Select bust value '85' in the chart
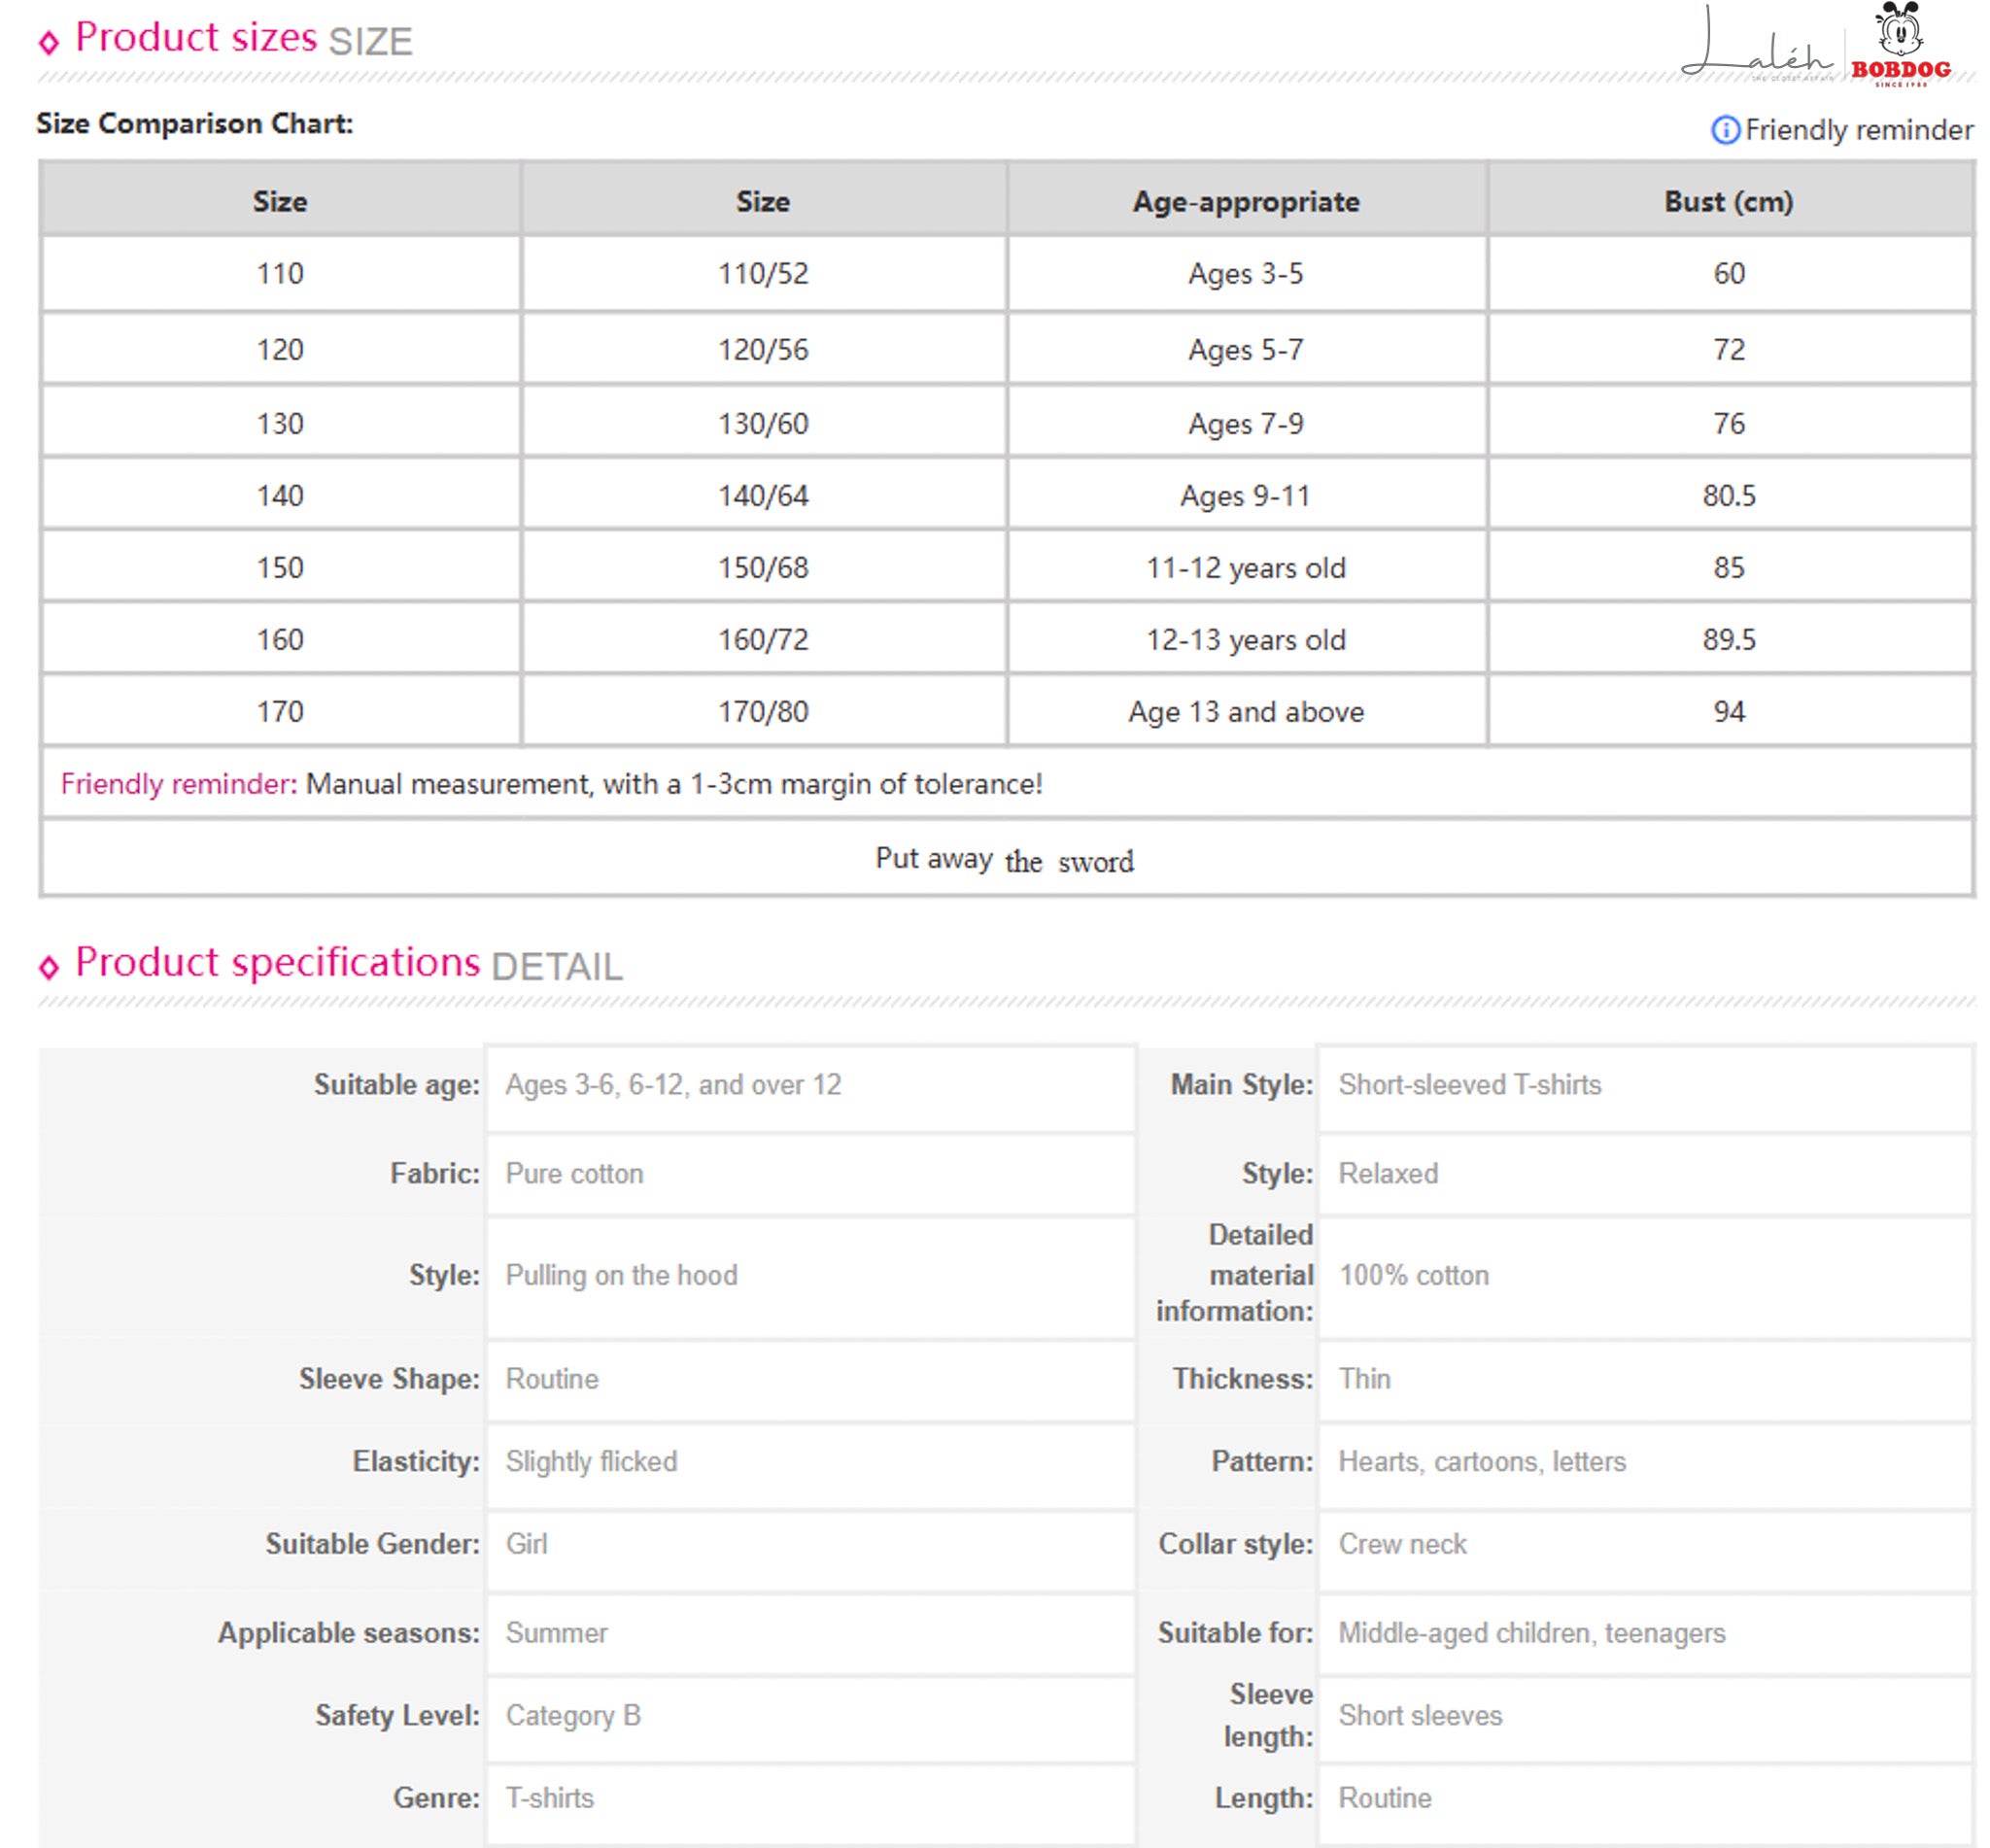This screenshot has width=1990, height=1848. (x=1729, y=567)
